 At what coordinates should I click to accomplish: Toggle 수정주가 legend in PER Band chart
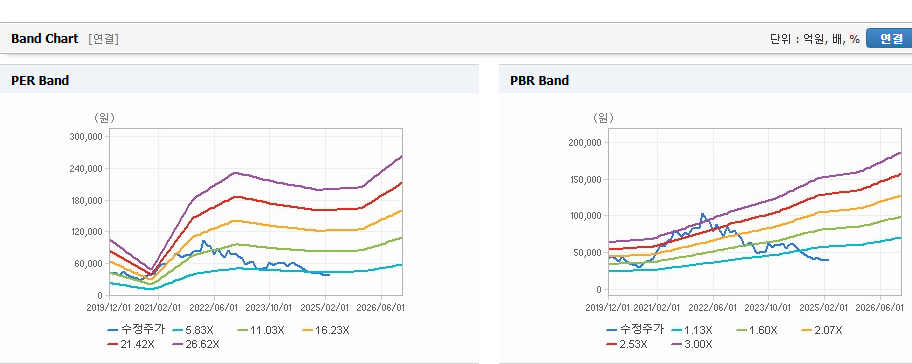tap(137, 330)
